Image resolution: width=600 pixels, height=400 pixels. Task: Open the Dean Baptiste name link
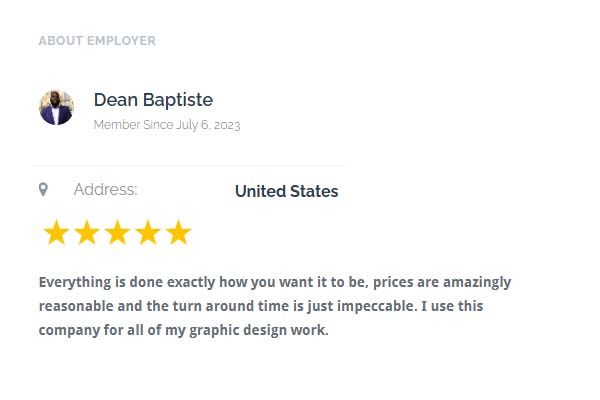tap(153, 100)
